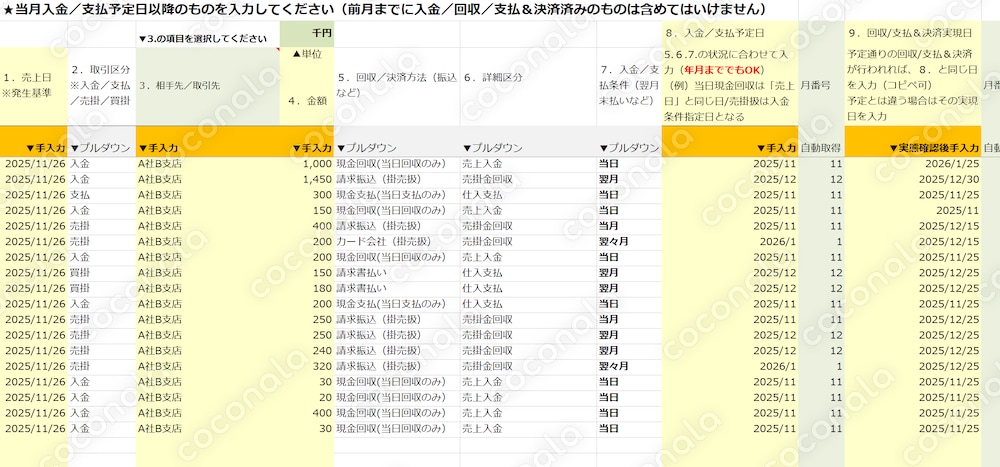Select the 180 amount cell
Image resolution: width=1000 pixels, height=467 pixels.
click(307, 288)
